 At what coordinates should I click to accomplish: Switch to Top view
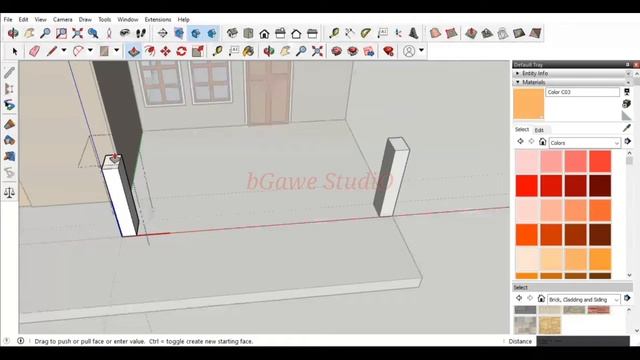pos(248,33)
